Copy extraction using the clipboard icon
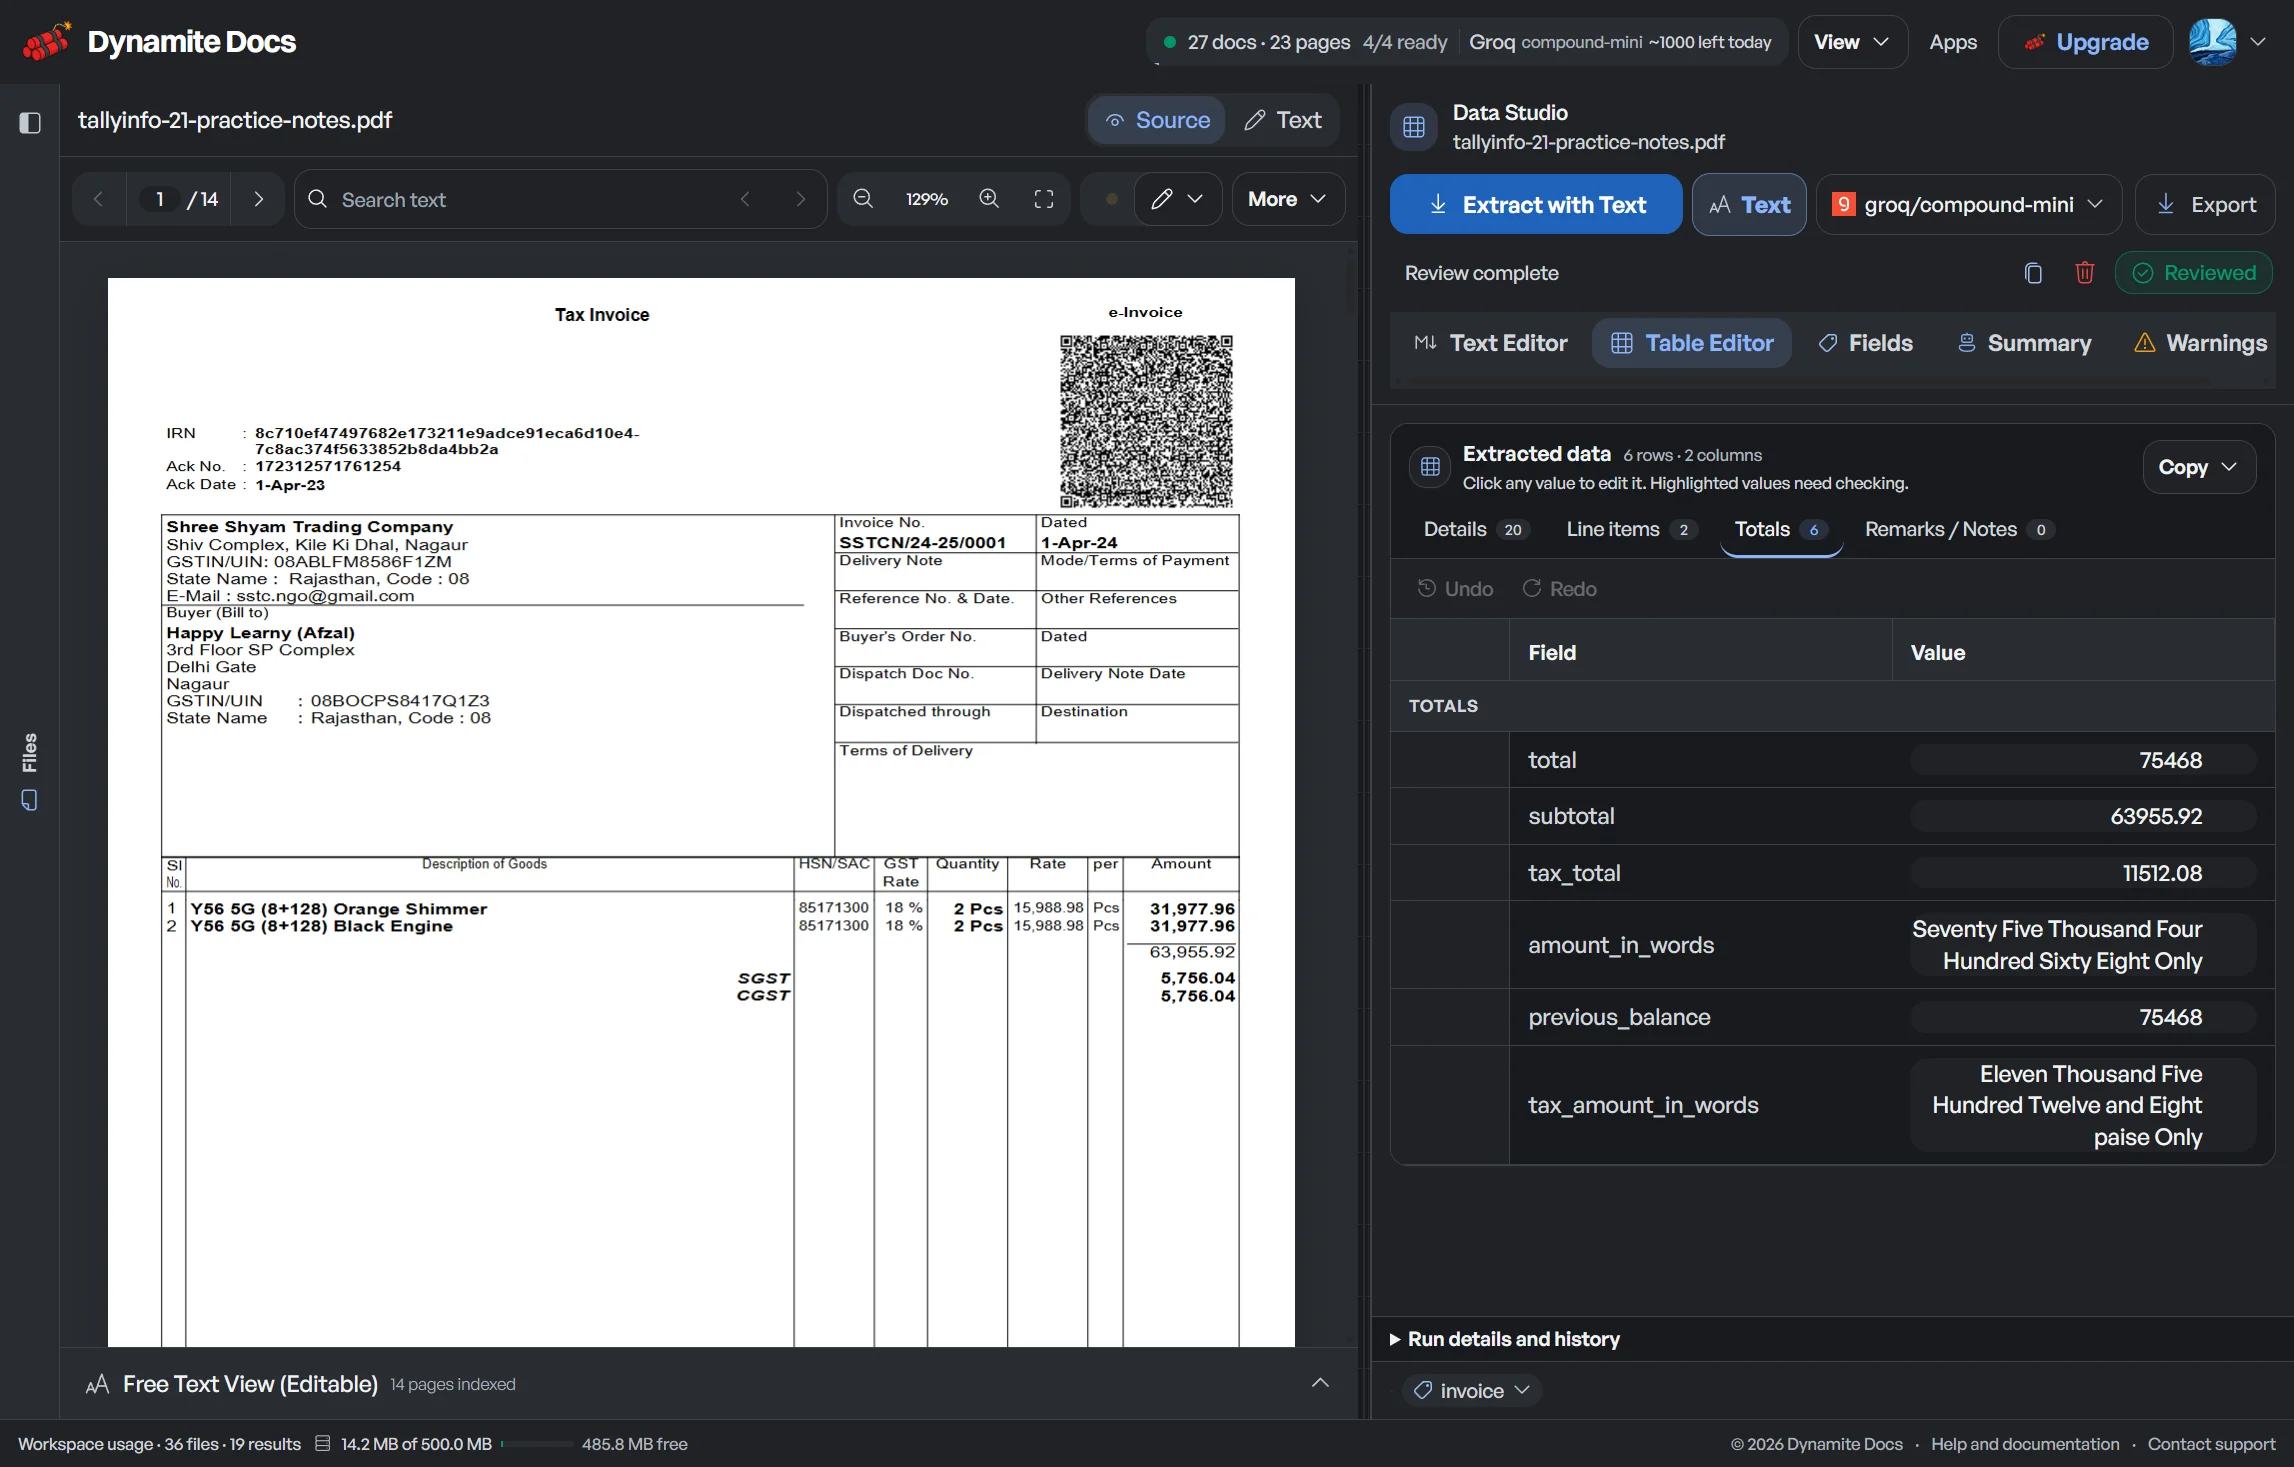The width and height of the screenshot is (2294, 1467). 2033,273
